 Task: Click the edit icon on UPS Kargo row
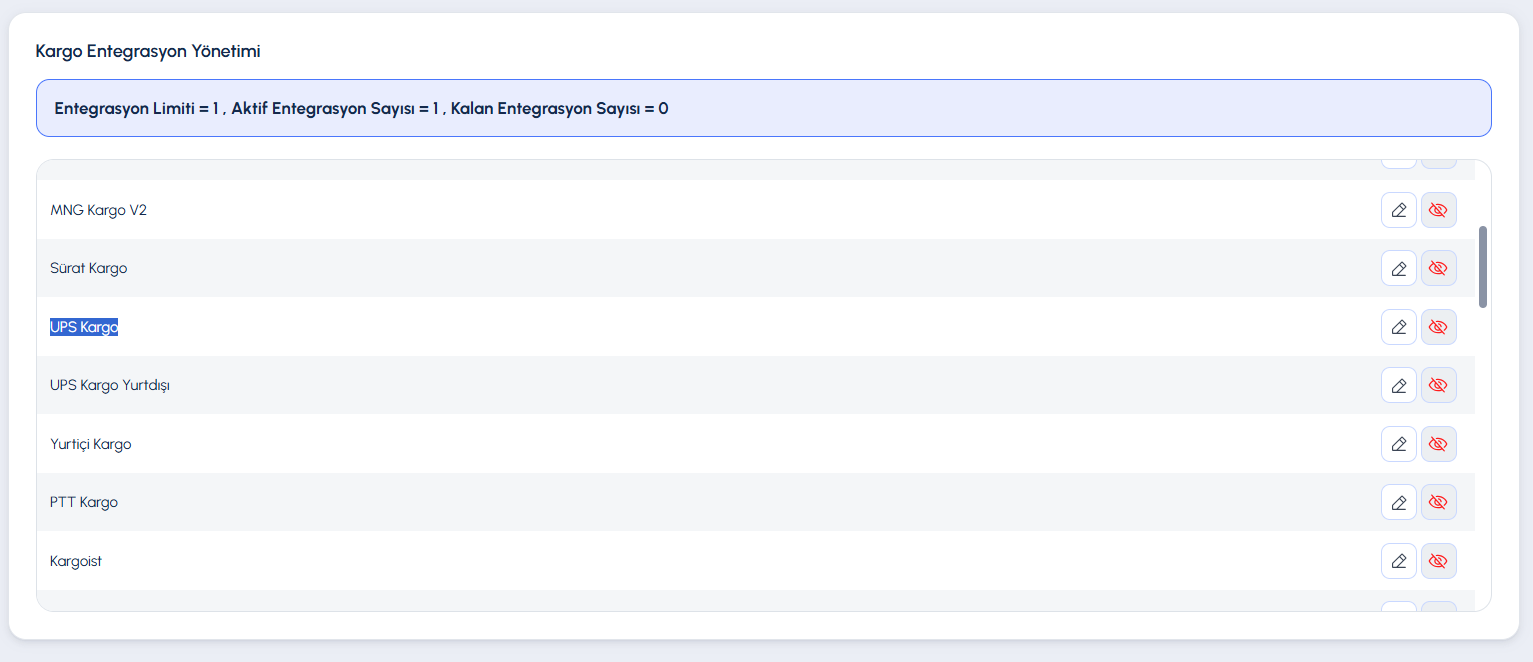pos(1399,327)
